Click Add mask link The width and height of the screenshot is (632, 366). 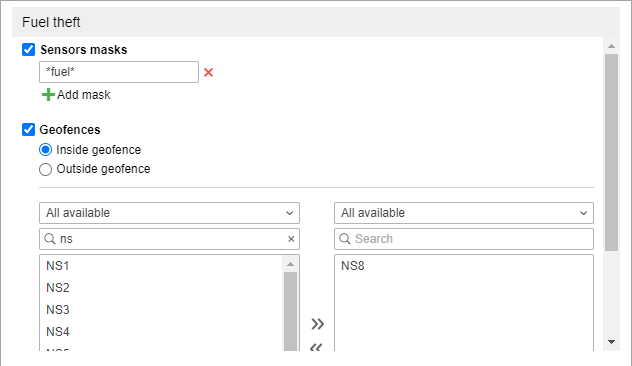tap(83, 95)
